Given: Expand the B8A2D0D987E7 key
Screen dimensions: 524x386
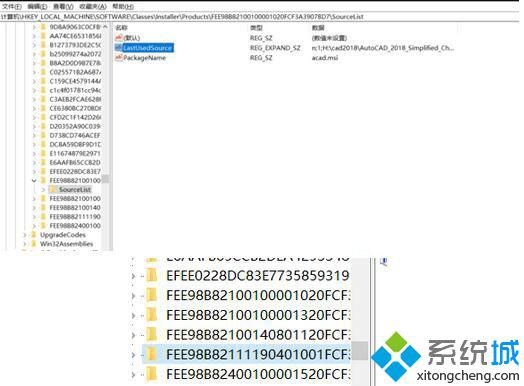Looking at the screenshot, I should pyautogui.click(x=34, y=63).
